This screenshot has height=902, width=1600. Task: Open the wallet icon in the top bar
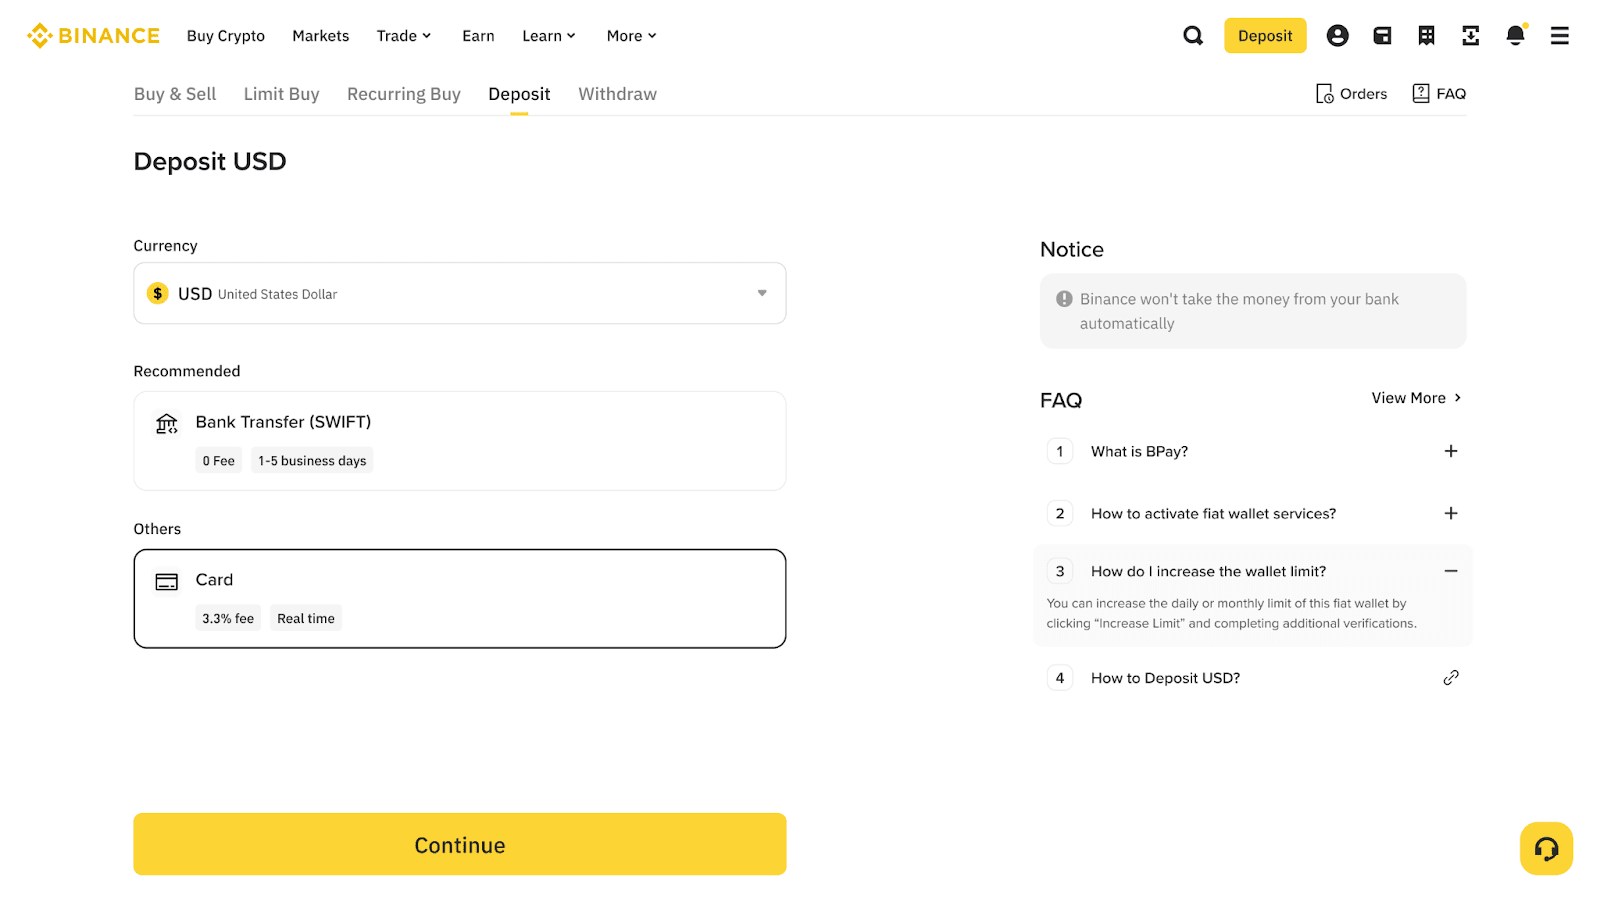[1381, 35]
